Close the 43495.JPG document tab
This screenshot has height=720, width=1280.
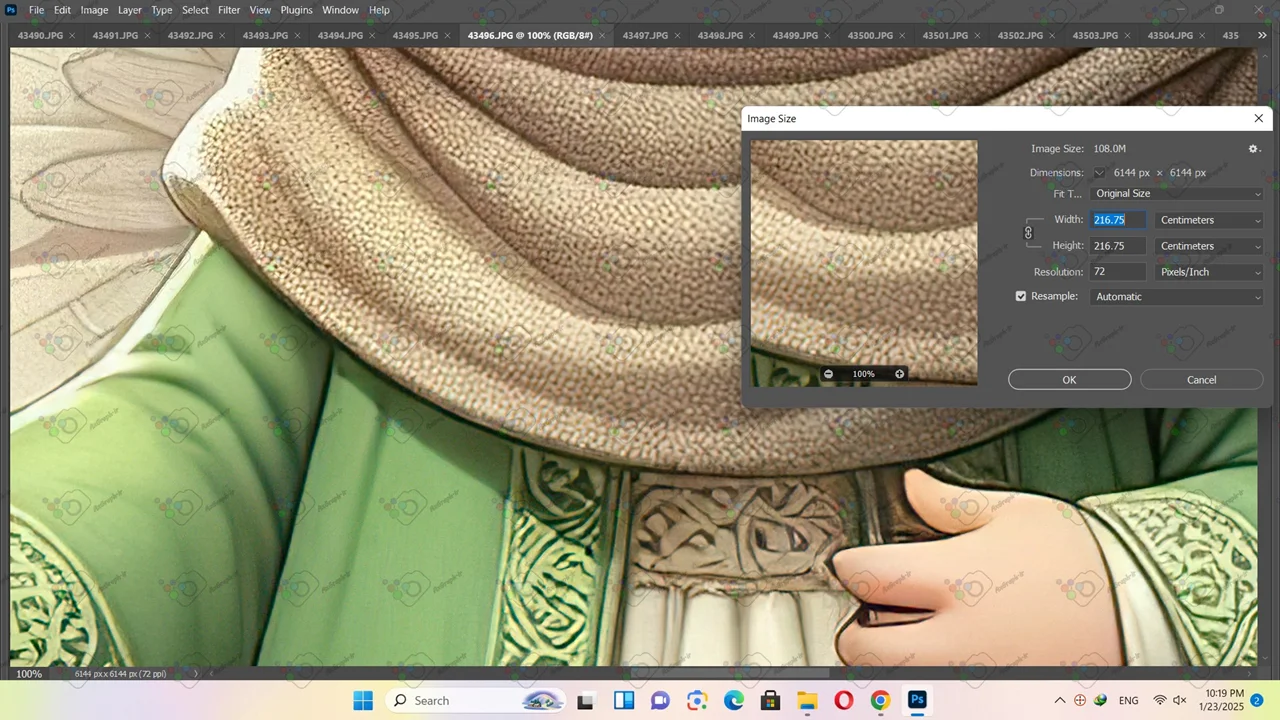[x=448, y=36]
